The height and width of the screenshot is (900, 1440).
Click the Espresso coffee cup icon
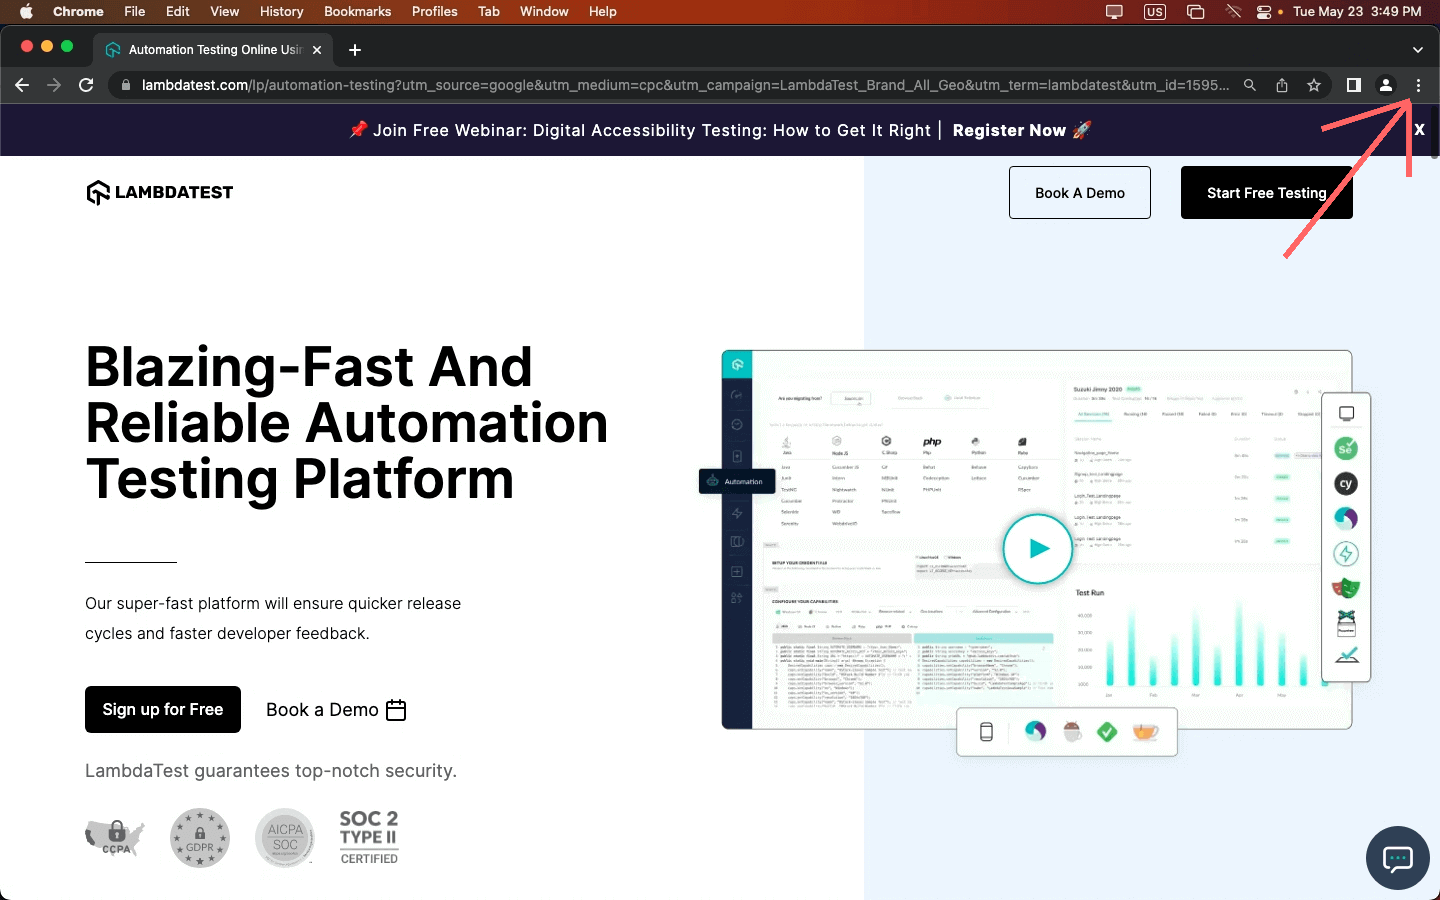pos(1072,731)
